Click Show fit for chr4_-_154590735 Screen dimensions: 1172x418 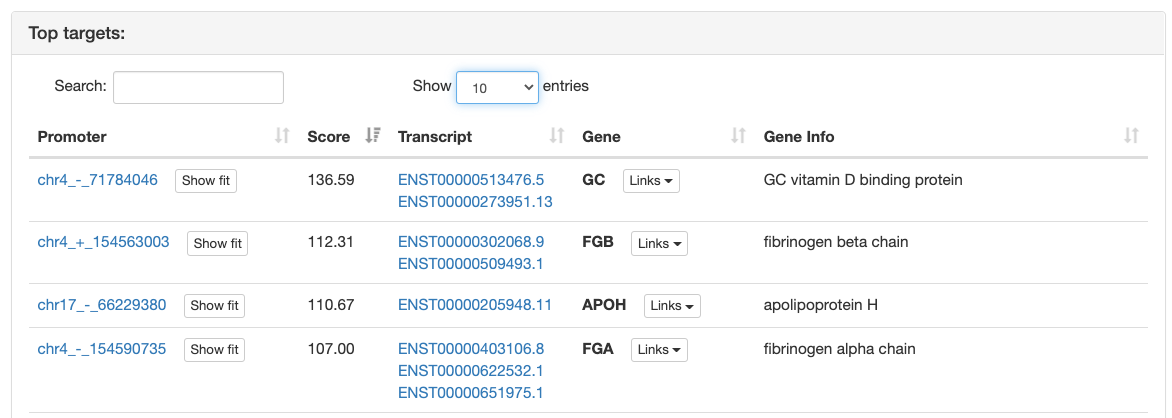pyautogui.click(x=214, y=350)
